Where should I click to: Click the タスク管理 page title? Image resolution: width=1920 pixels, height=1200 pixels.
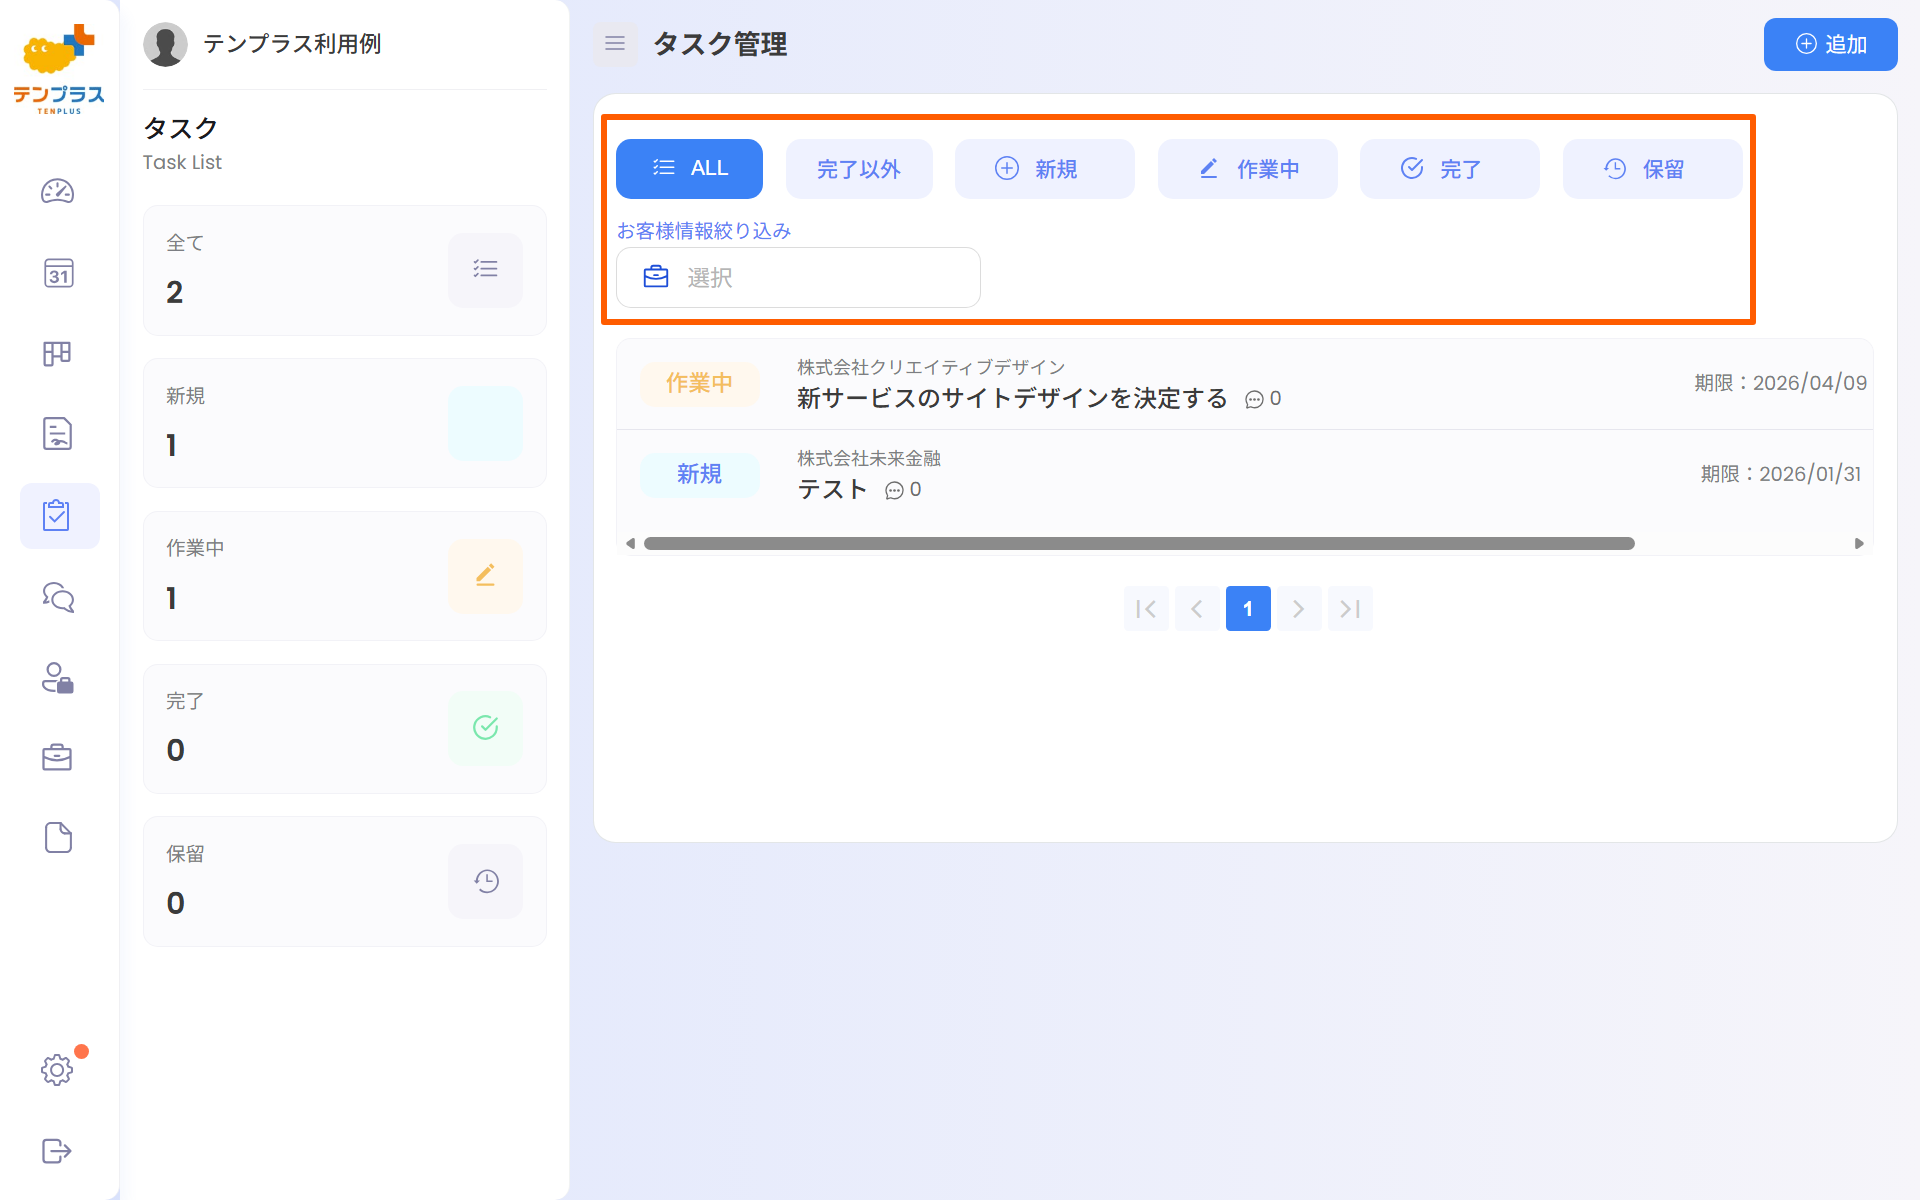(x=720, y=44)
